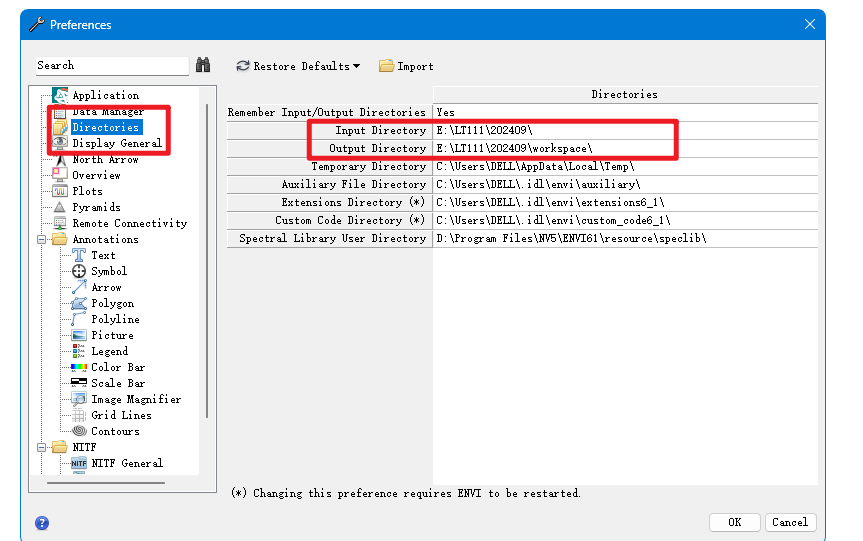Click the Scale Bar icon
The height and width of the screenshot is (541, 863).
(79, 382)
